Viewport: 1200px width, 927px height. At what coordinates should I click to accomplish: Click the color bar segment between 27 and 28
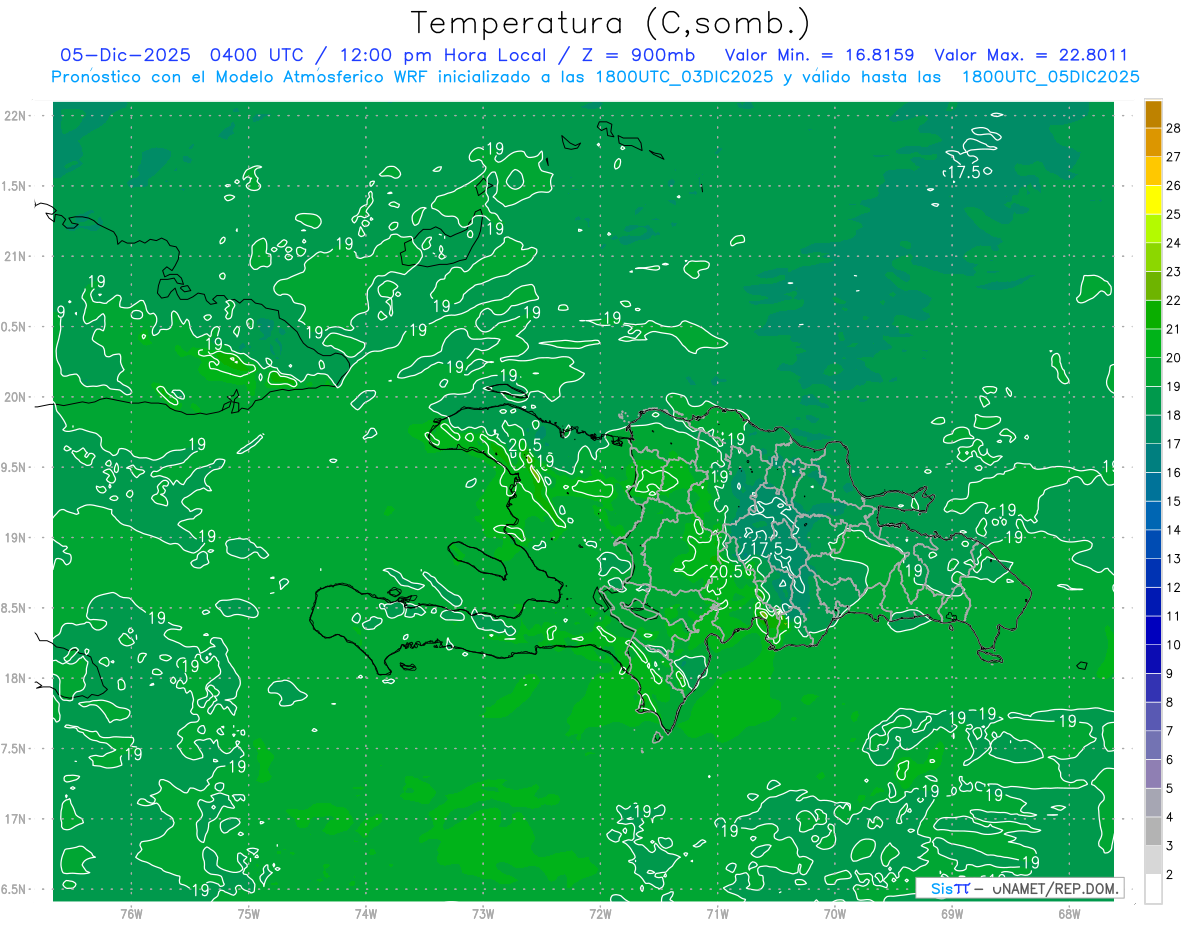(x=1153, y=142)
